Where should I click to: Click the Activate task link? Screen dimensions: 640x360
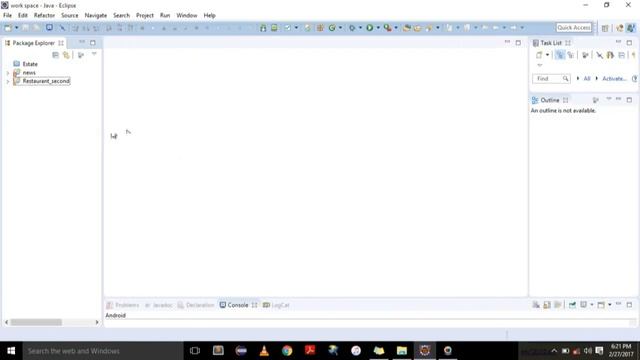point(614,78)
